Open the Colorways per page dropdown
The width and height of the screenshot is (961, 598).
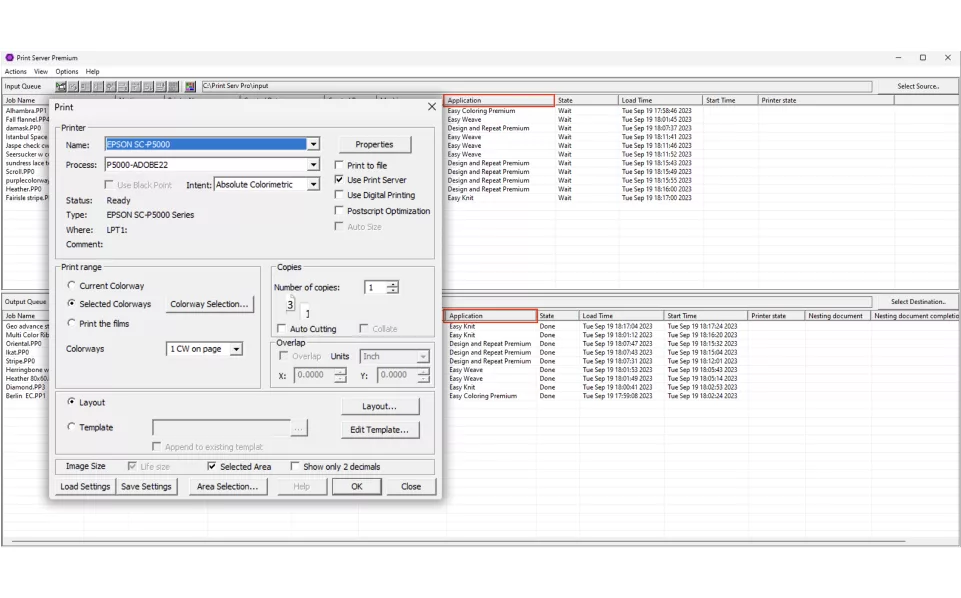(236, 349)
